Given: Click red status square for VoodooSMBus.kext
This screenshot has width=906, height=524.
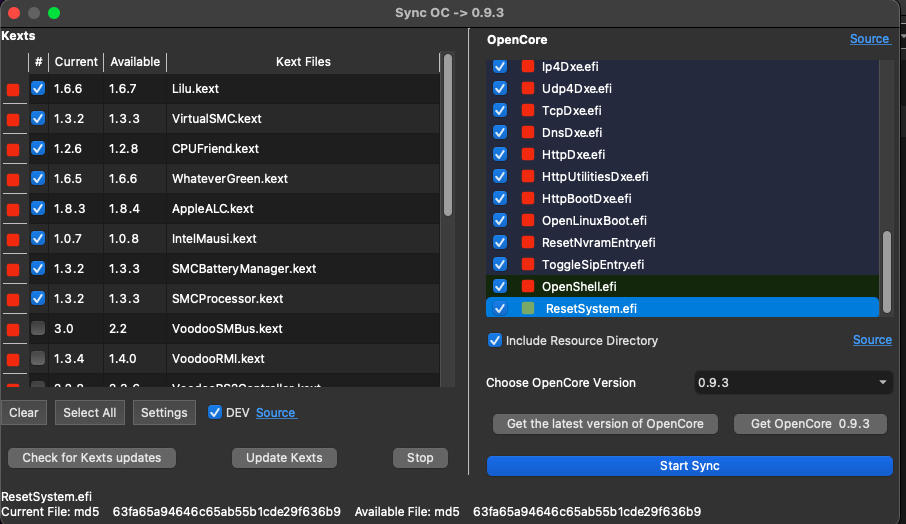Looking at the screenshot, I should point(13,330).
